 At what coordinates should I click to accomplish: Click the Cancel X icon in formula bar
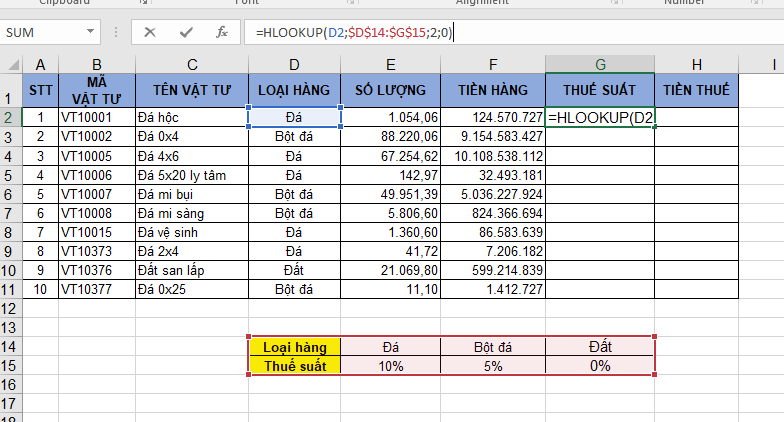150,32
